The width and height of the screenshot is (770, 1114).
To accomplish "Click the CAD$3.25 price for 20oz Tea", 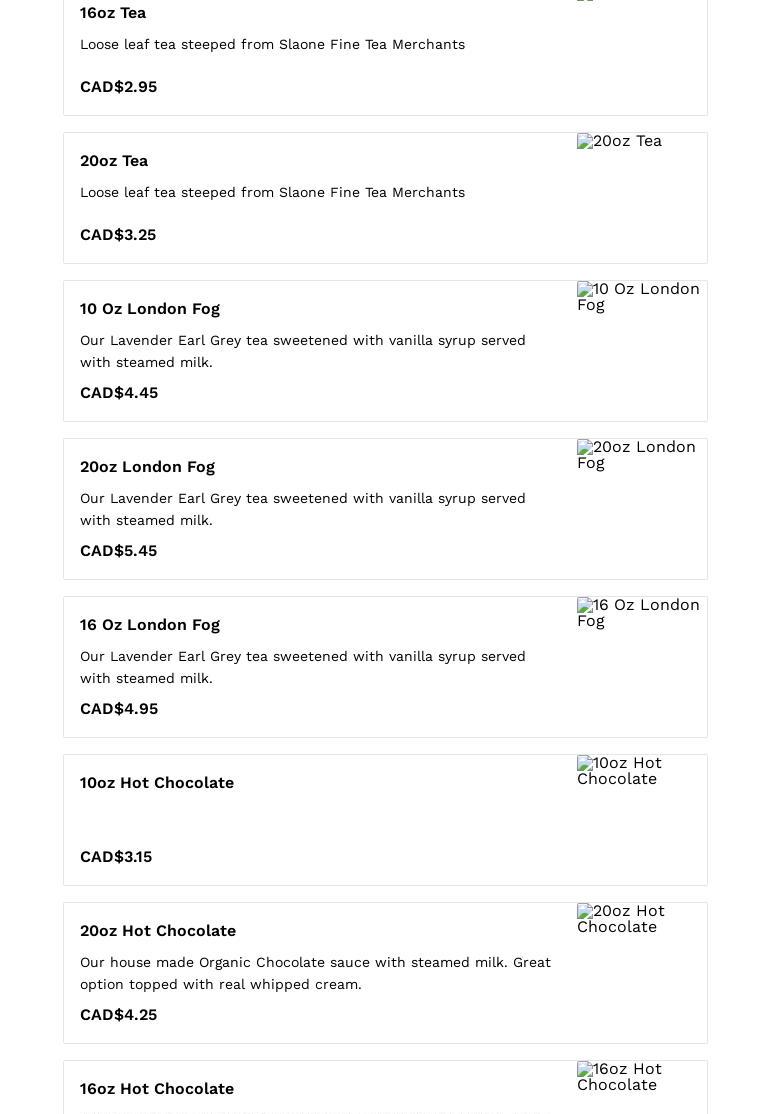I will pyautogui.click(x=118, y=235).
